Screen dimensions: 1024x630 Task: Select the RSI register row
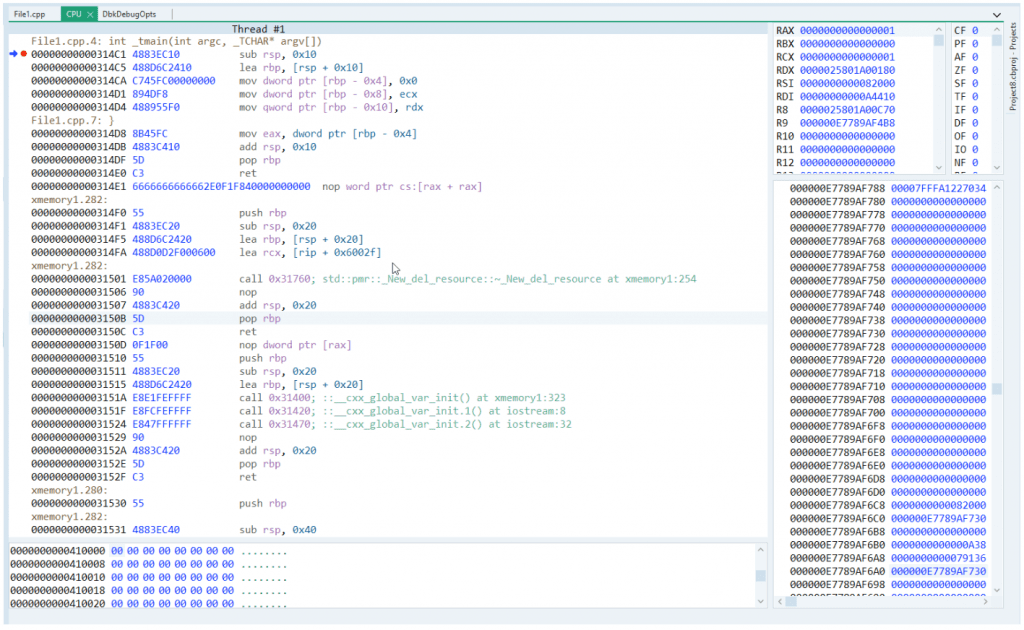(854, 84)
